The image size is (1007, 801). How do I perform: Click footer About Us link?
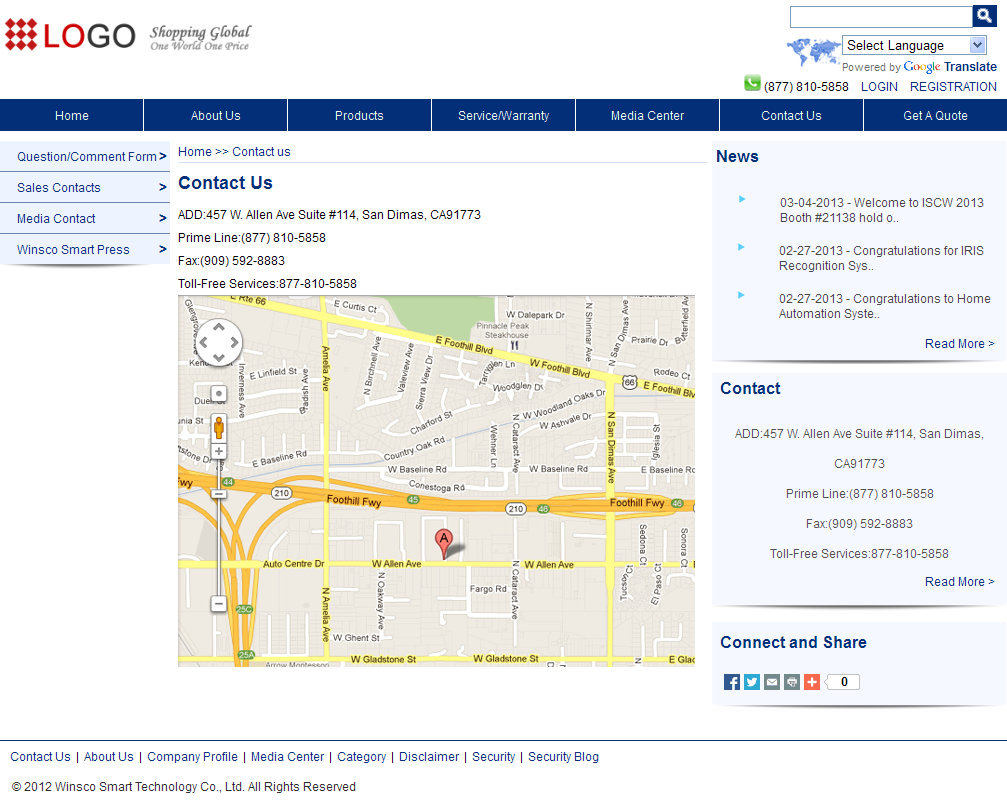[x=109, y=757]
